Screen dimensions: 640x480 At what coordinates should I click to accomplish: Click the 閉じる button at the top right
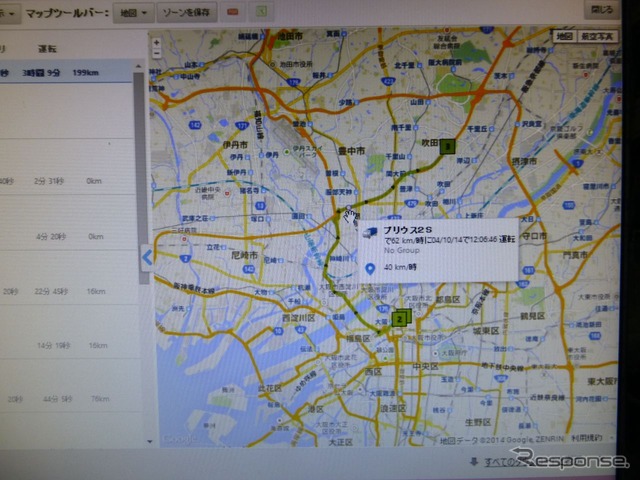click(602, 9)
